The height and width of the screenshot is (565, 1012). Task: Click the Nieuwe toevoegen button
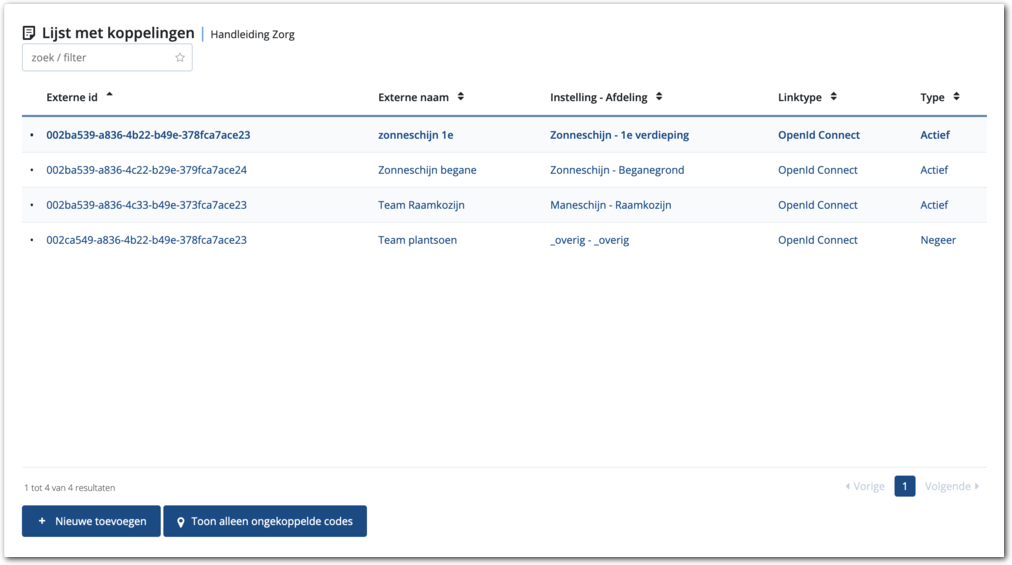91,521
